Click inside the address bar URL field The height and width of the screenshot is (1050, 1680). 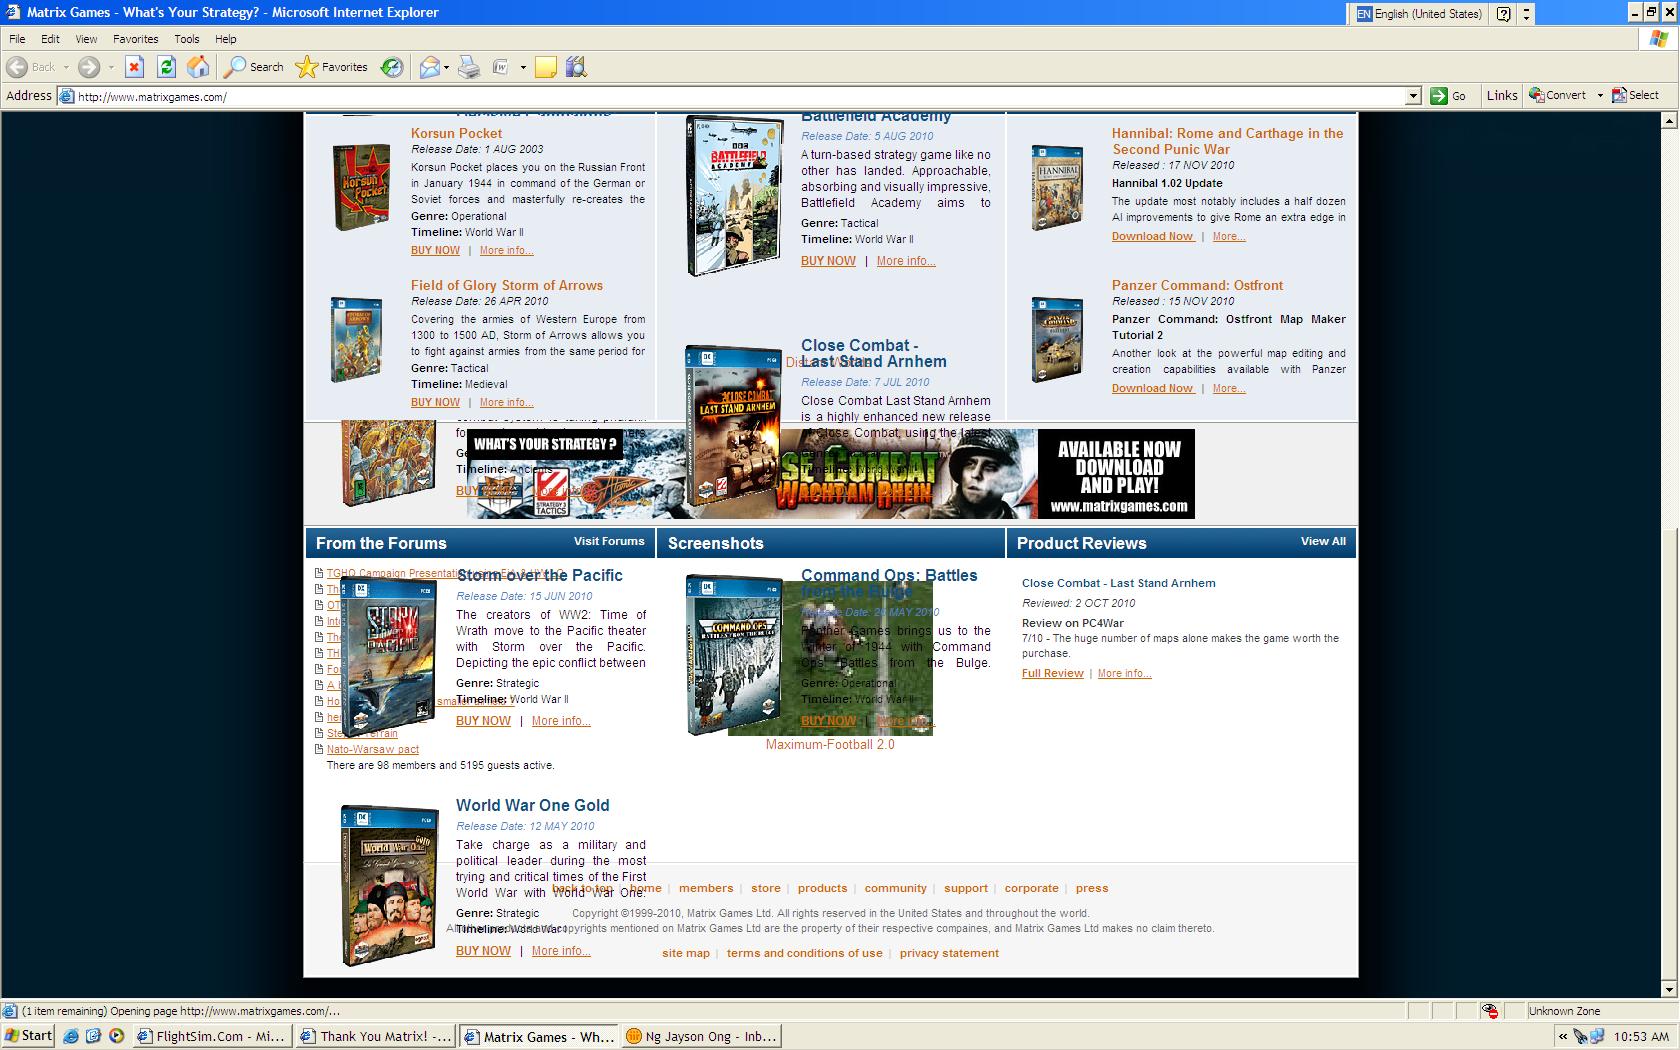pos(740,96)
